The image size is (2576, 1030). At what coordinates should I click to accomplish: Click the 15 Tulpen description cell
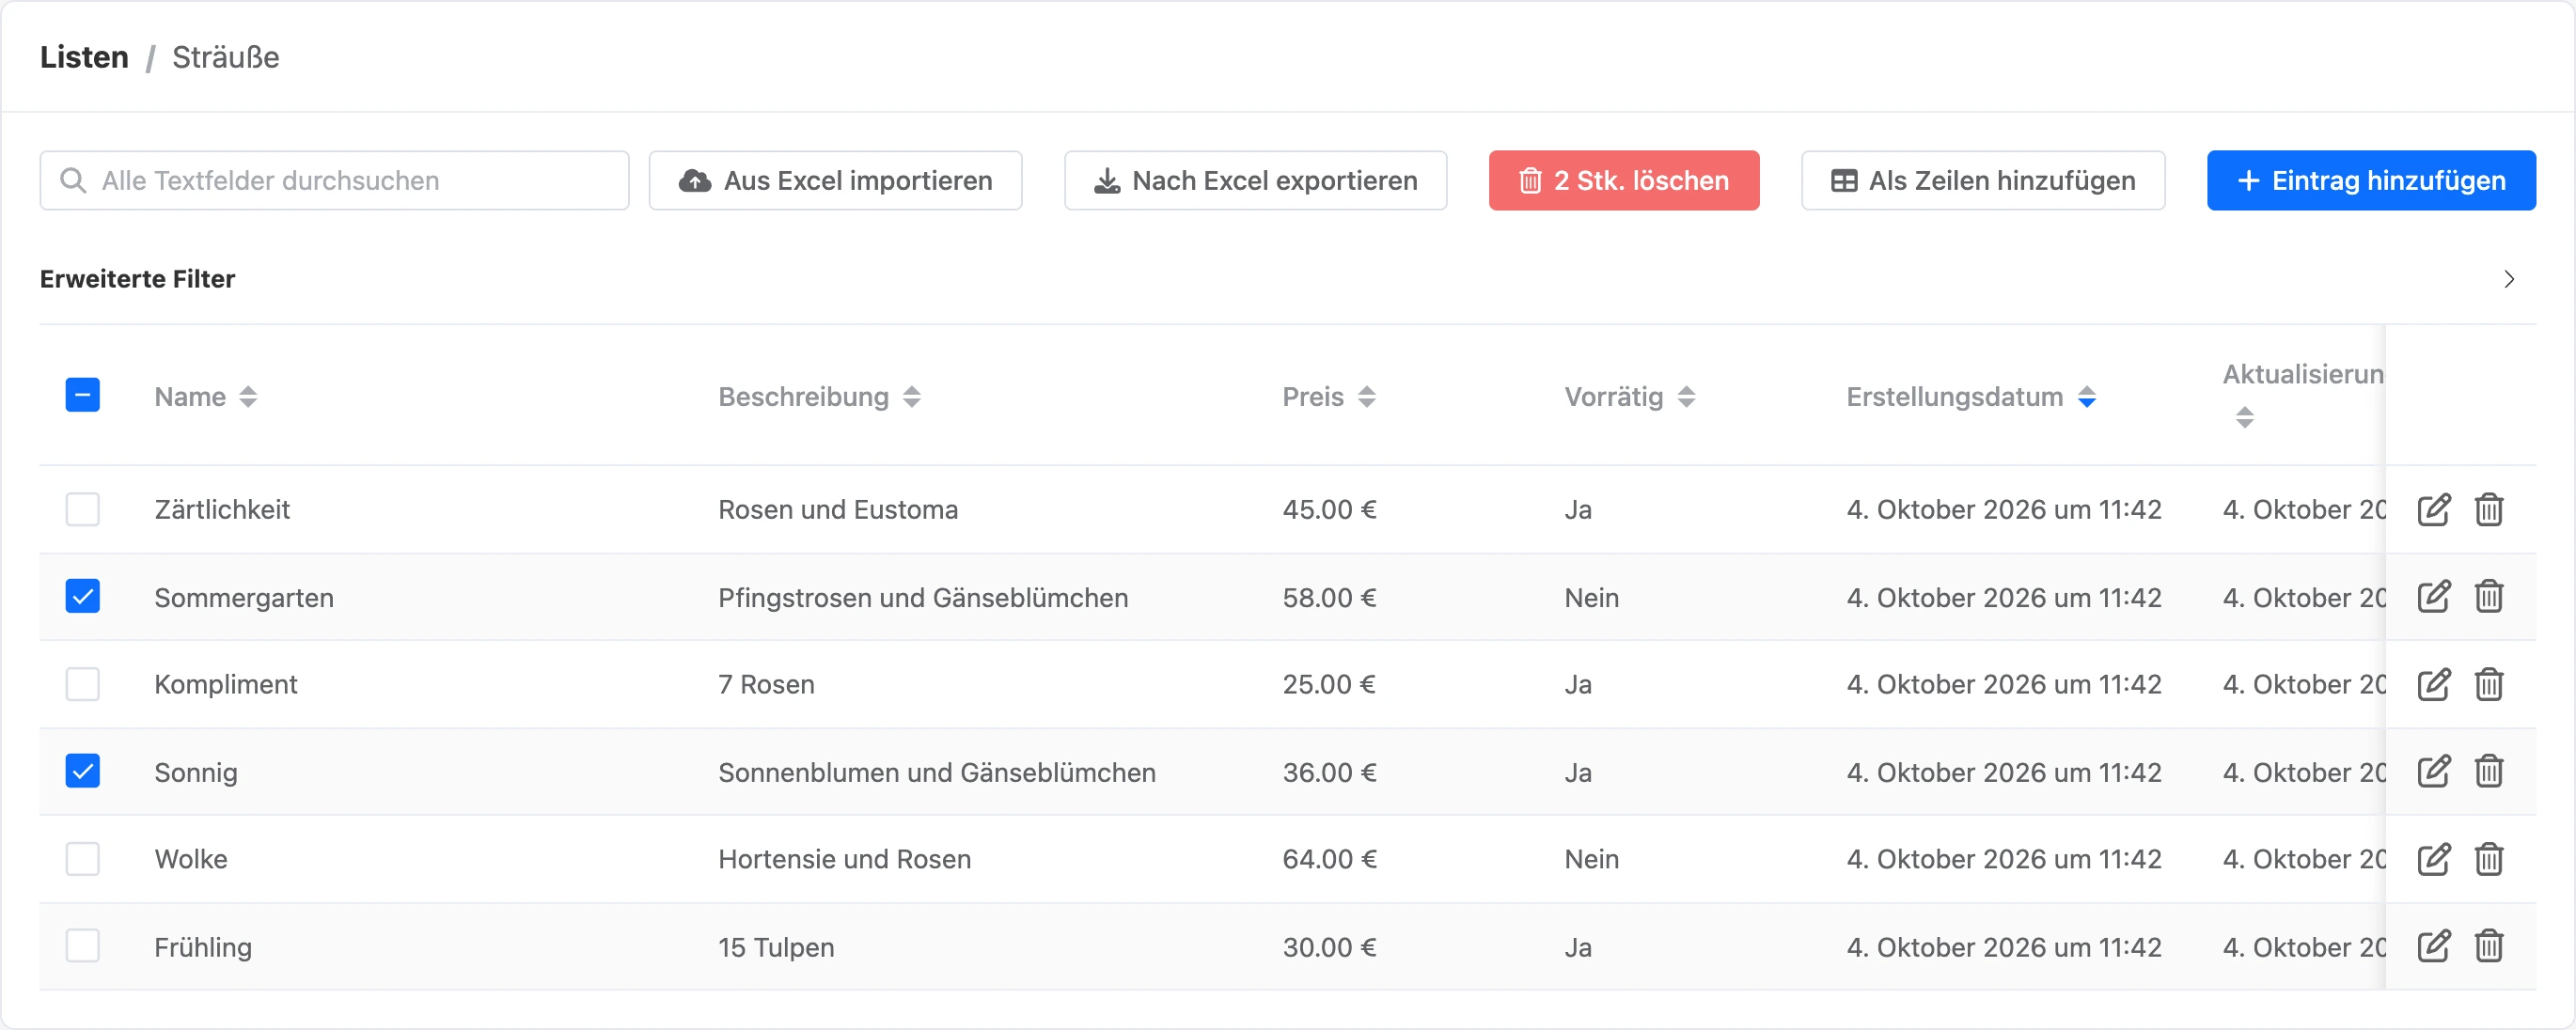775,947
